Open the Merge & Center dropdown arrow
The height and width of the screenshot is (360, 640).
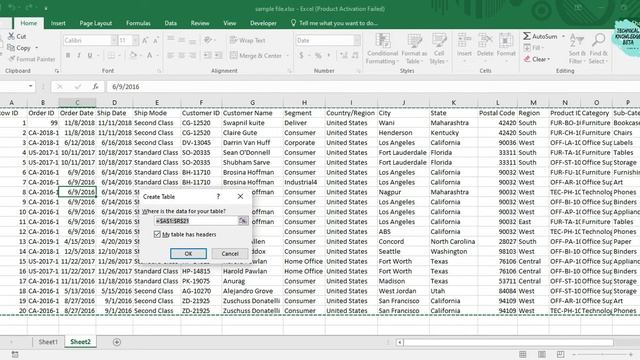click(288, 56)
